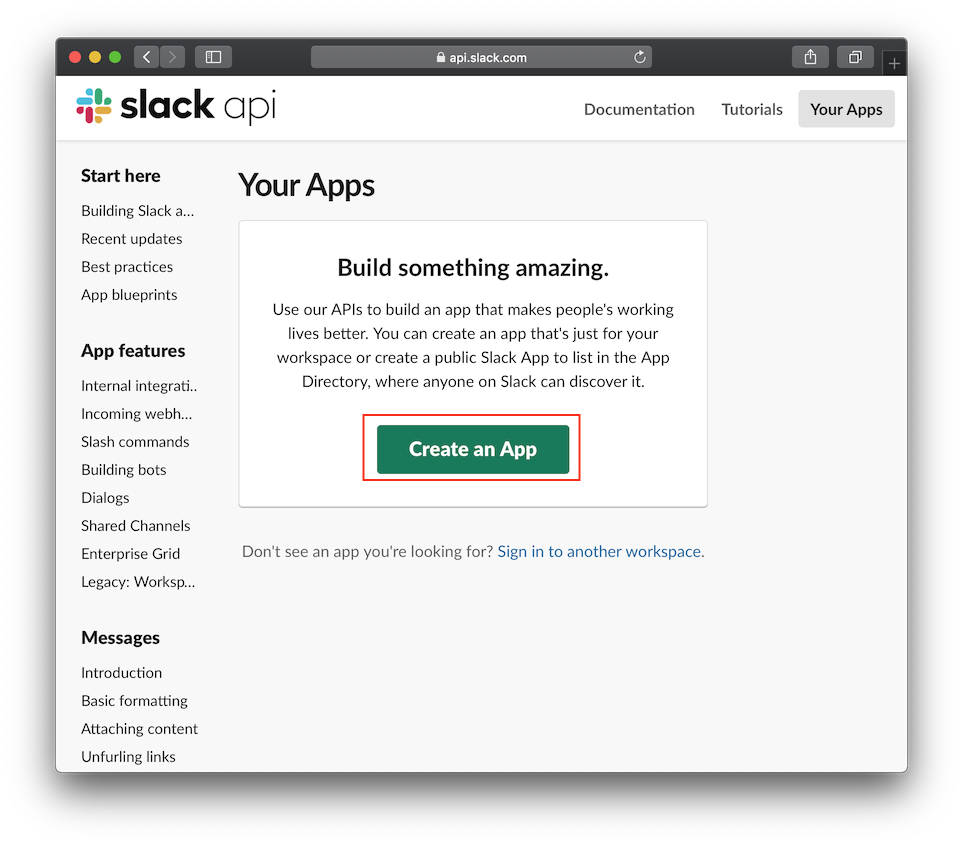Select the Your Apps nav tab
This screenshot has height=846, width=963.
[x=846, y=109]
